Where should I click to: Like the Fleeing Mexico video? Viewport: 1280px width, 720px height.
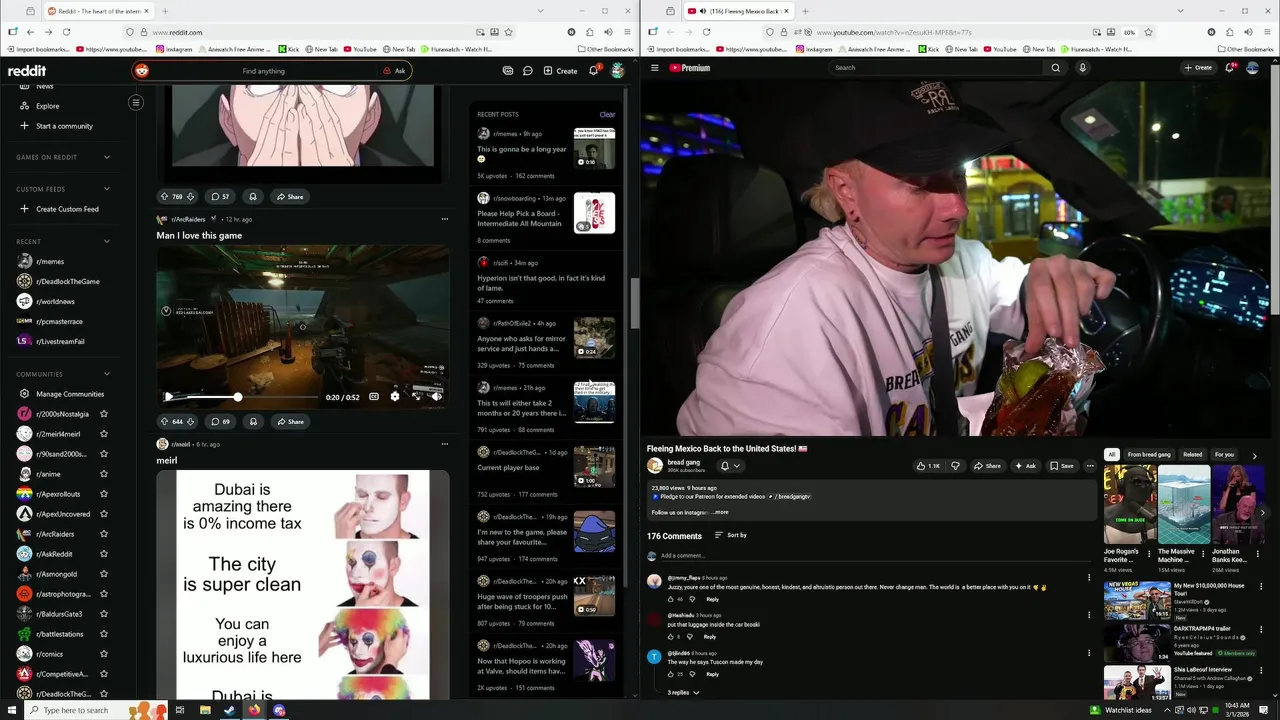click(929, 466)
